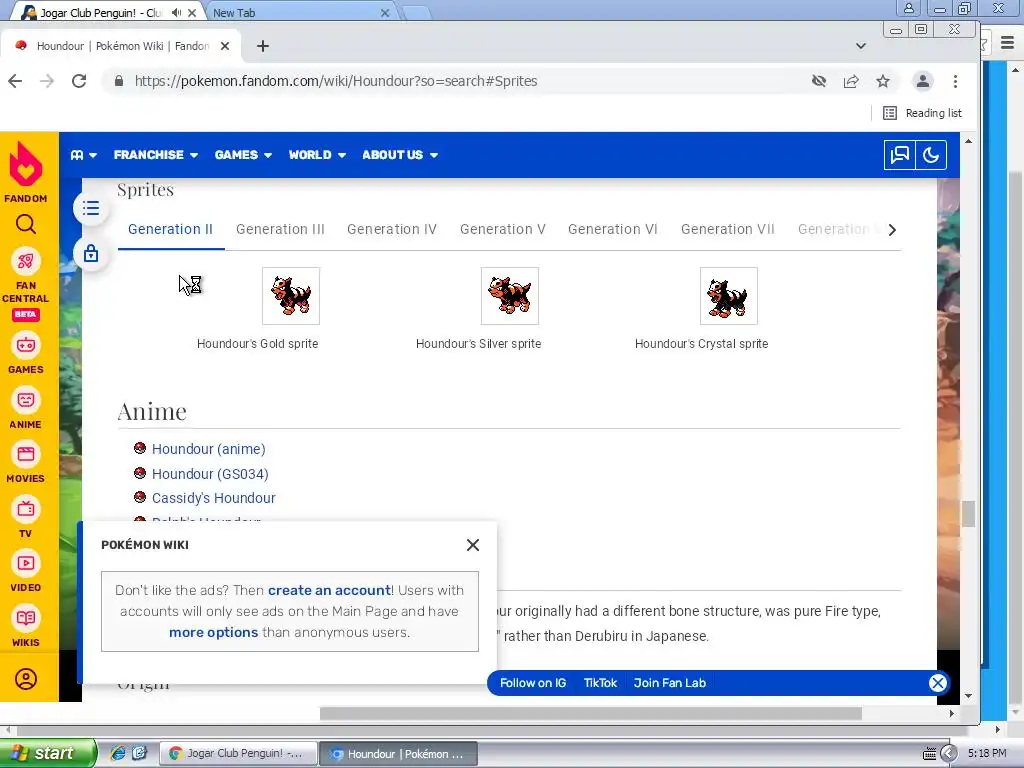The image size is (1024, 768).
Task: Click the page protection lock icon
Action: (x=91, y=253)
